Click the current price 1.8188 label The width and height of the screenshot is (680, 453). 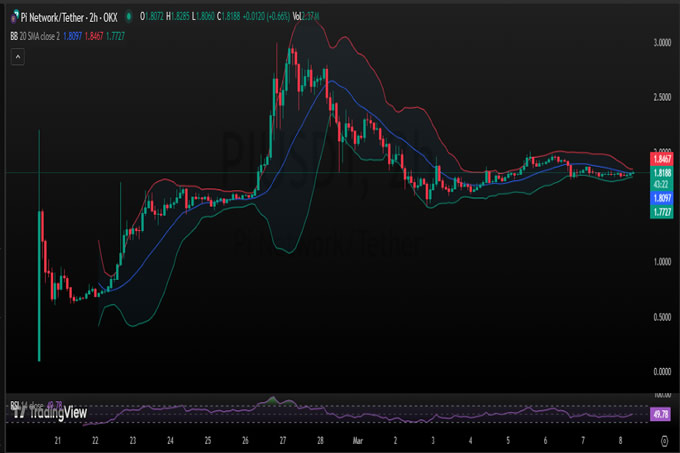pyautogui.click(x=660, y=173)
